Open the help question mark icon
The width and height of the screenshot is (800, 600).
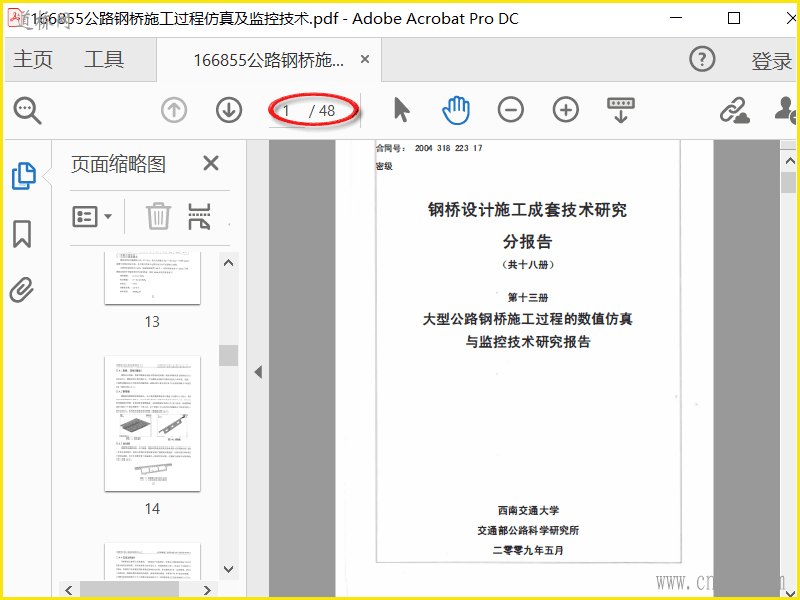(702, 59)
